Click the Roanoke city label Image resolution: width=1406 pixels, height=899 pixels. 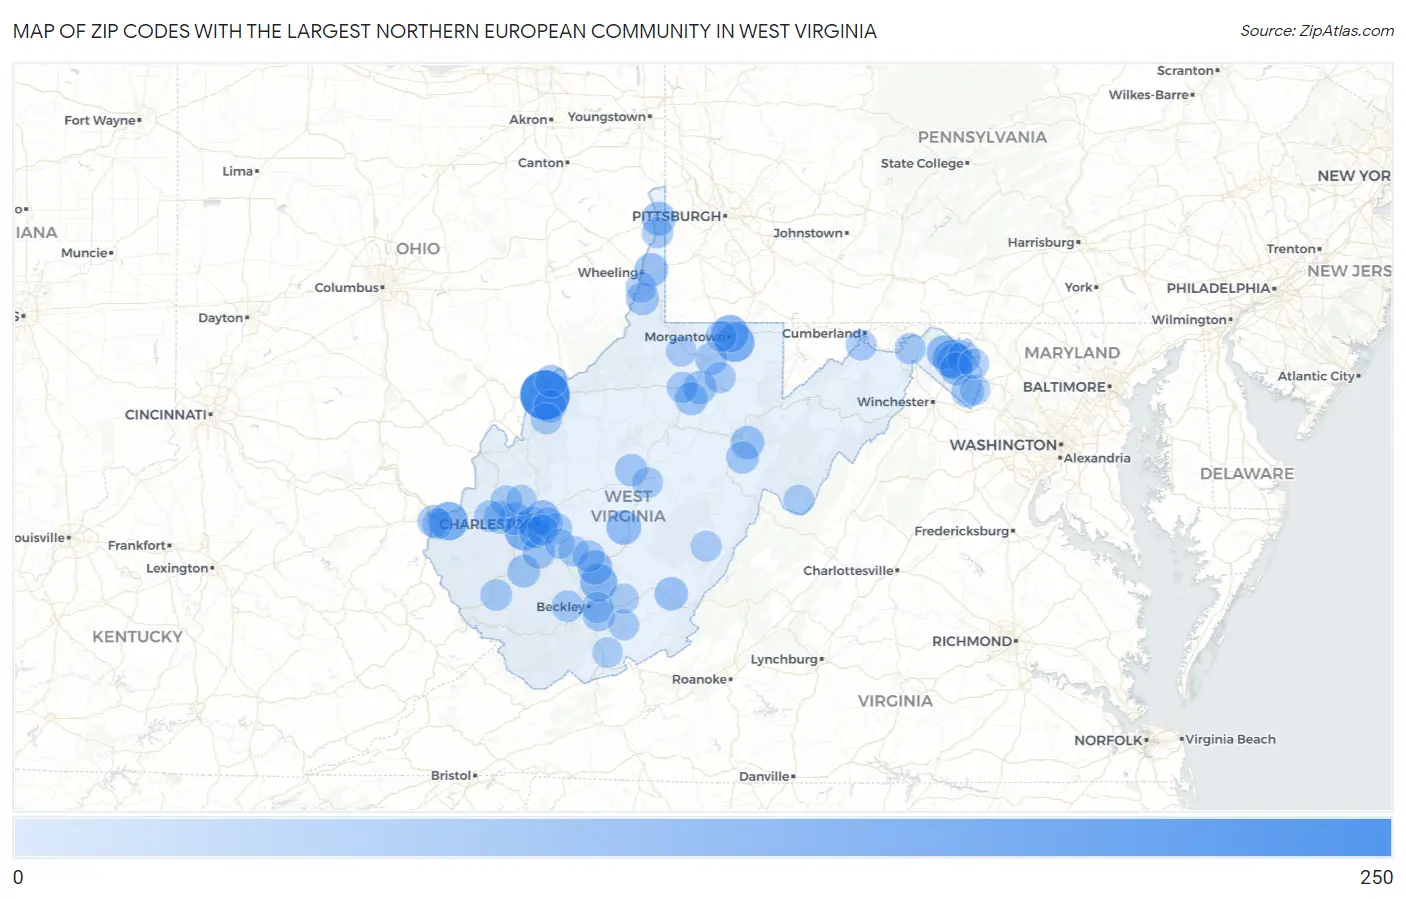[699, 679]
